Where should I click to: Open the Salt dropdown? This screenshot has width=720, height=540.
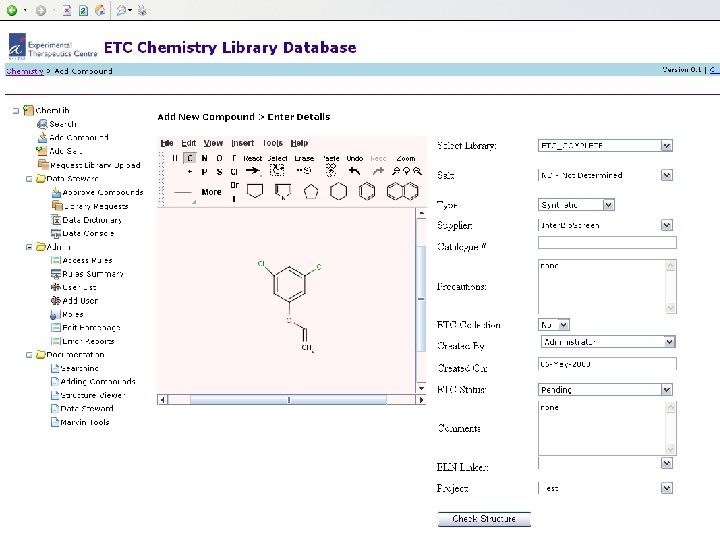pyautogui.click(x=667, y=175)
